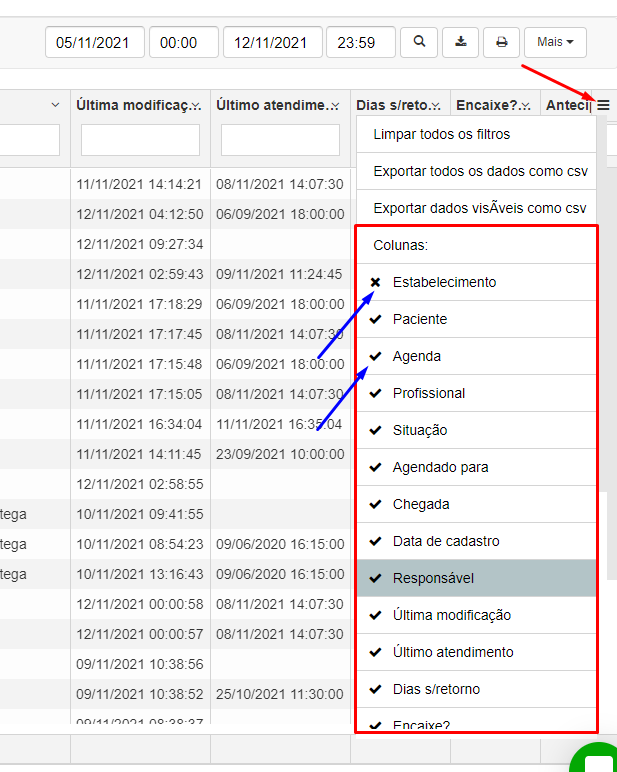The image size is (617, 772).
Task: Click cell 11/11/2021 16:35:04
Action: pos(279,424)
